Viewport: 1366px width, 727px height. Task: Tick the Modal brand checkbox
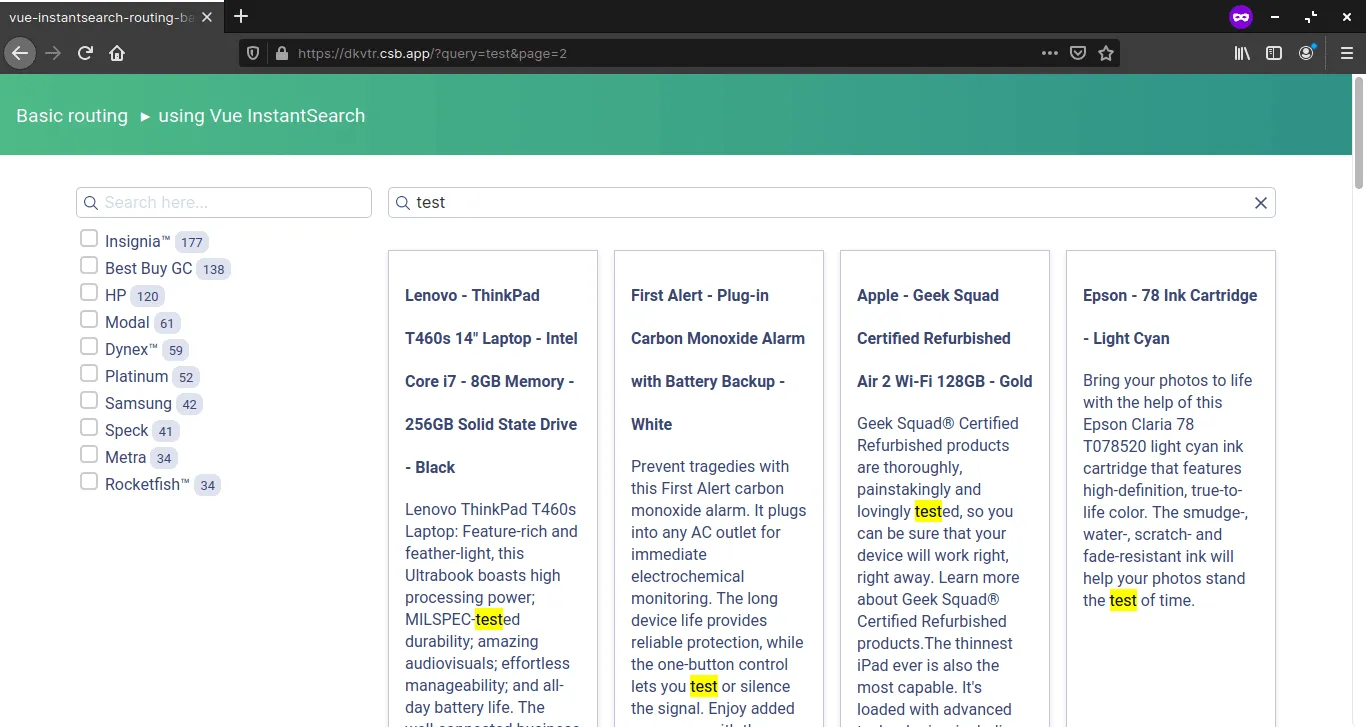(x=89, y=319)
